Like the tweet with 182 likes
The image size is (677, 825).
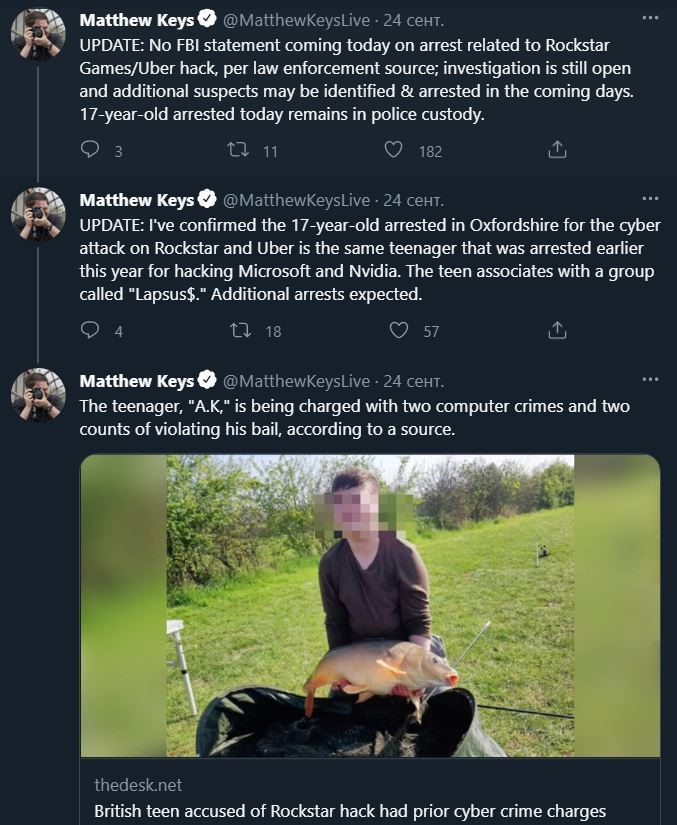click(394, 150)
